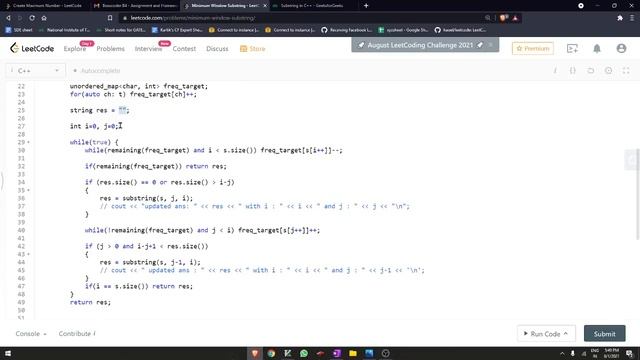
Task: Open the Windows notification center
Action: [629, 353]
